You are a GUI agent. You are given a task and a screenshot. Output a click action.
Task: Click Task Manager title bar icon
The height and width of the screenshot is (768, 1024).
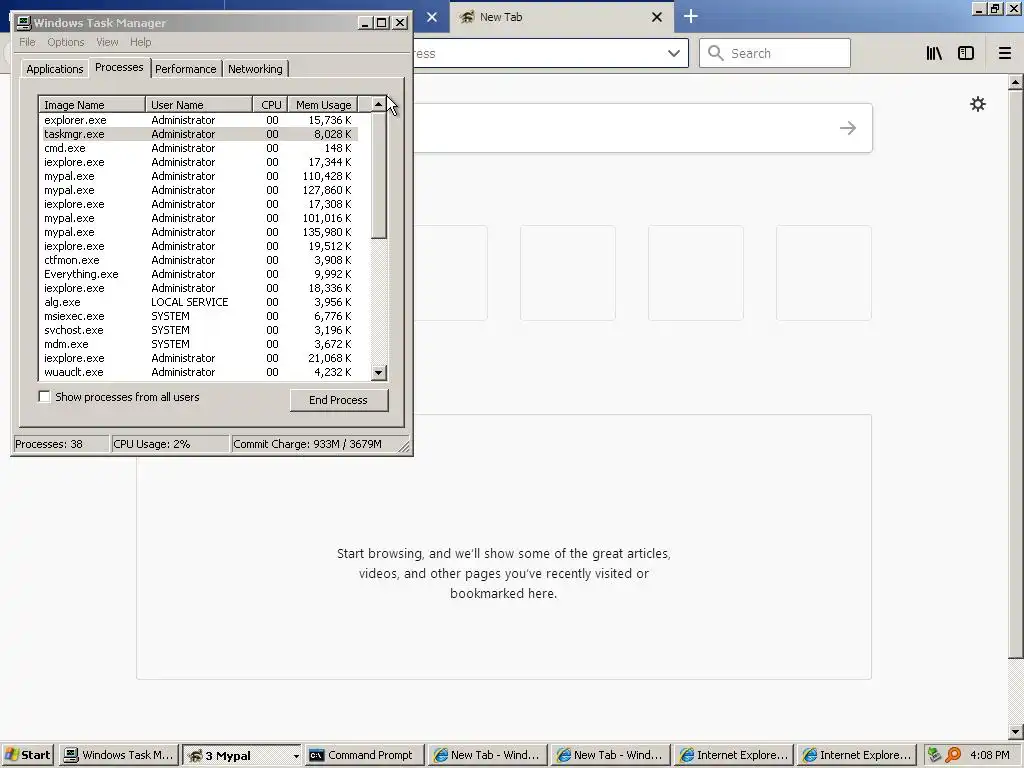[x=24, y=23]
